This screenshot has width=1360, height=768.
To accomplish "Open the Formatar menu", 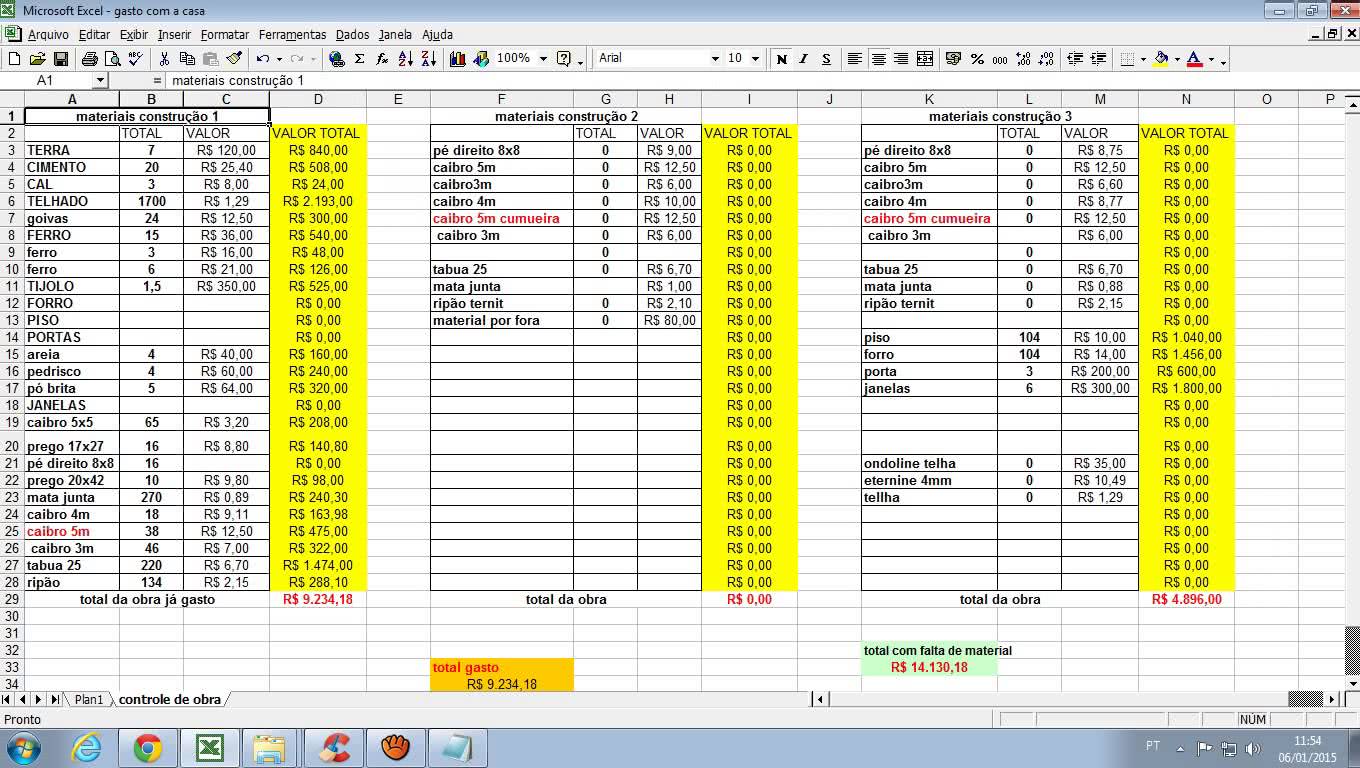I will click(225, 34).
